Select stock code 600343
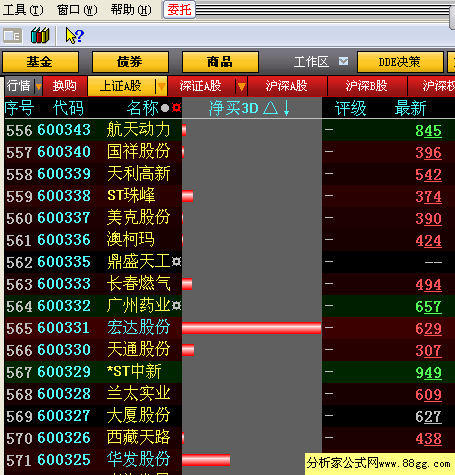The height and width of the screenshot is (475, 455). click(64, 130)
